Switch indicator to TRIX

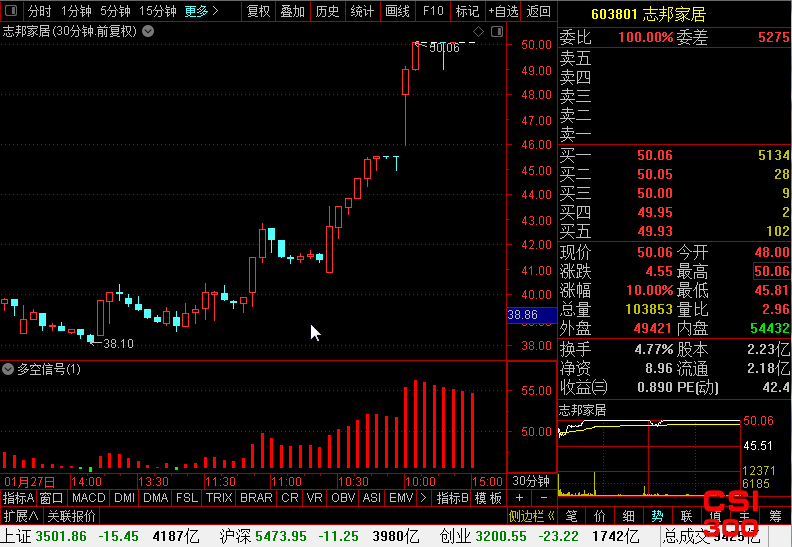coord(219,498)
